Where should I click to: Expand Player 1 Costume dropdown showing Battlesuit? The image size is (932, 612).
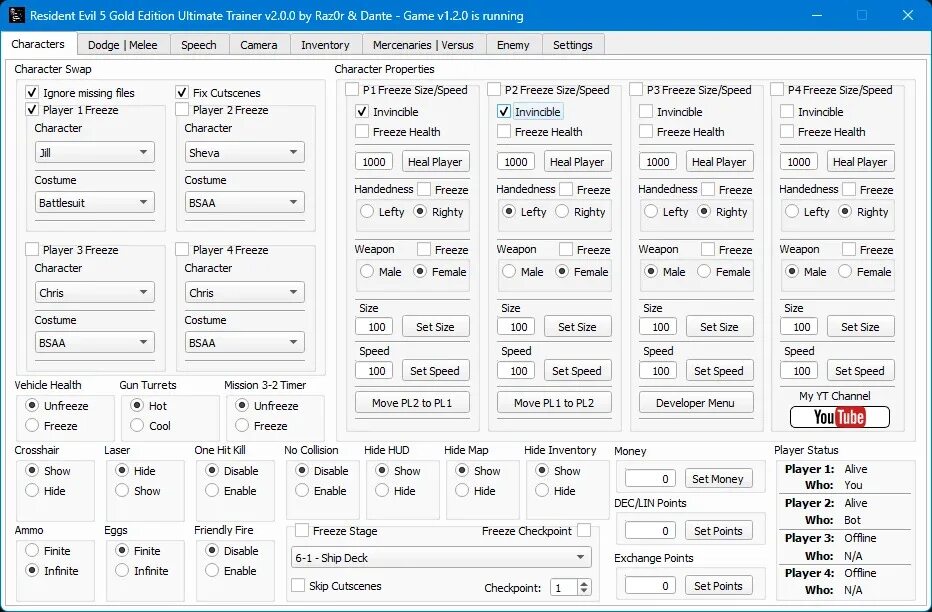[x=95, y=203]
